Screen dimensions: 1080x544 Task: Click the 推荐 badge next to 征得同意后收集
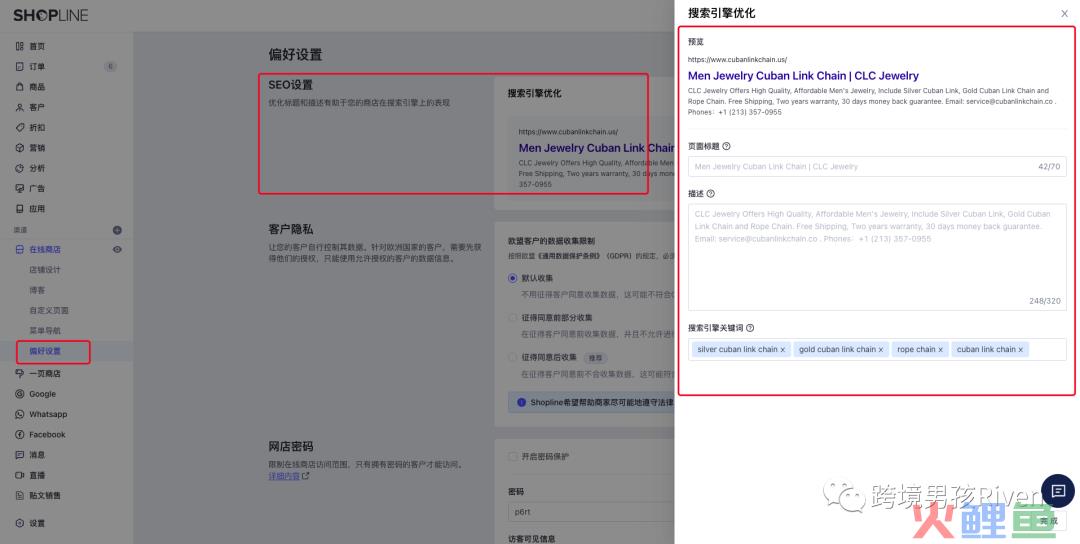(595, 358)
